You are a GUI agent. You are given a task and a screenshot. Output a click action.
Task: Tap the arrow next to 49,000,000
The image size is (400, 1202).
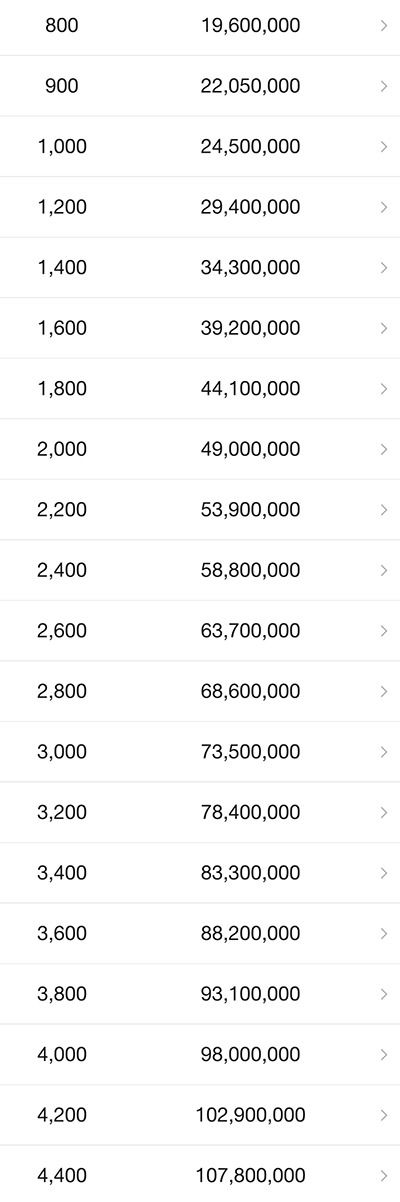(384, 449)
